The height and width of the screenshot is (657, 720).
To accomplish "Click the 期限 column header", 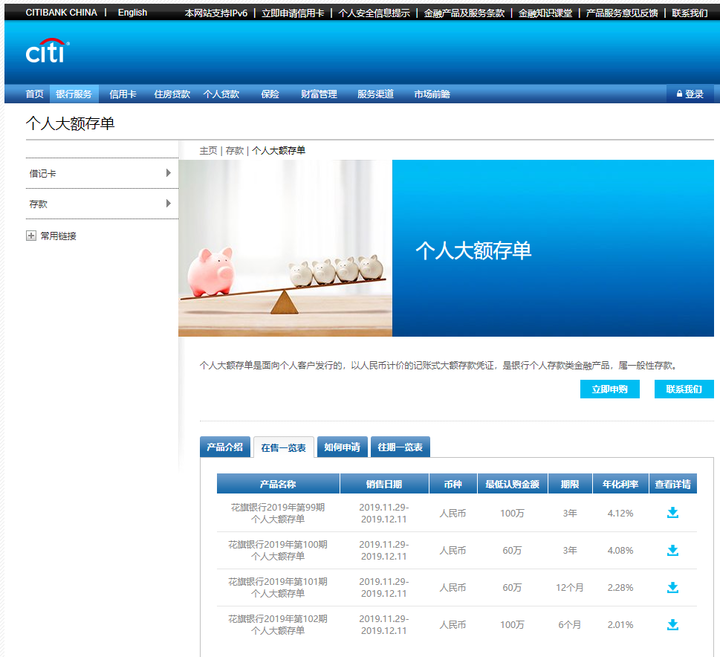I will click(570, 484).
